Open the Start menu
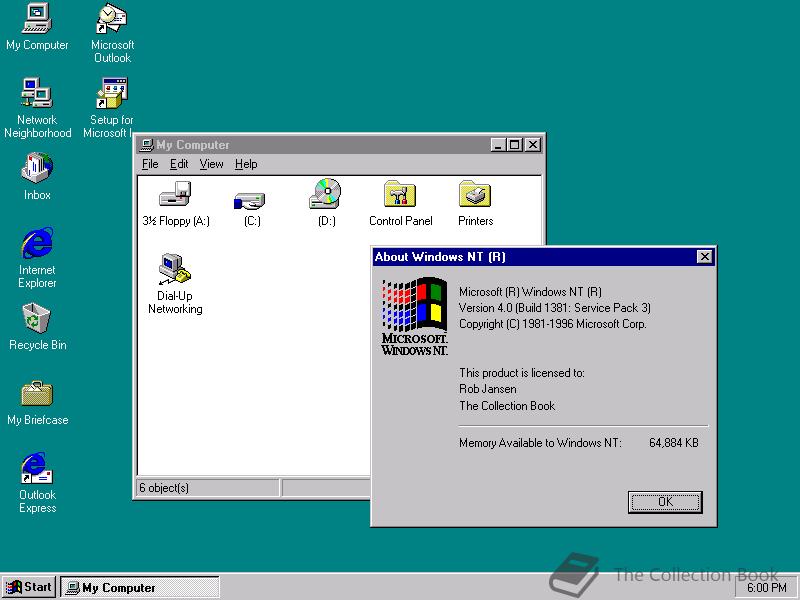Image resolution: width=800 pixels, height=600 pixels. coord(29,587)
